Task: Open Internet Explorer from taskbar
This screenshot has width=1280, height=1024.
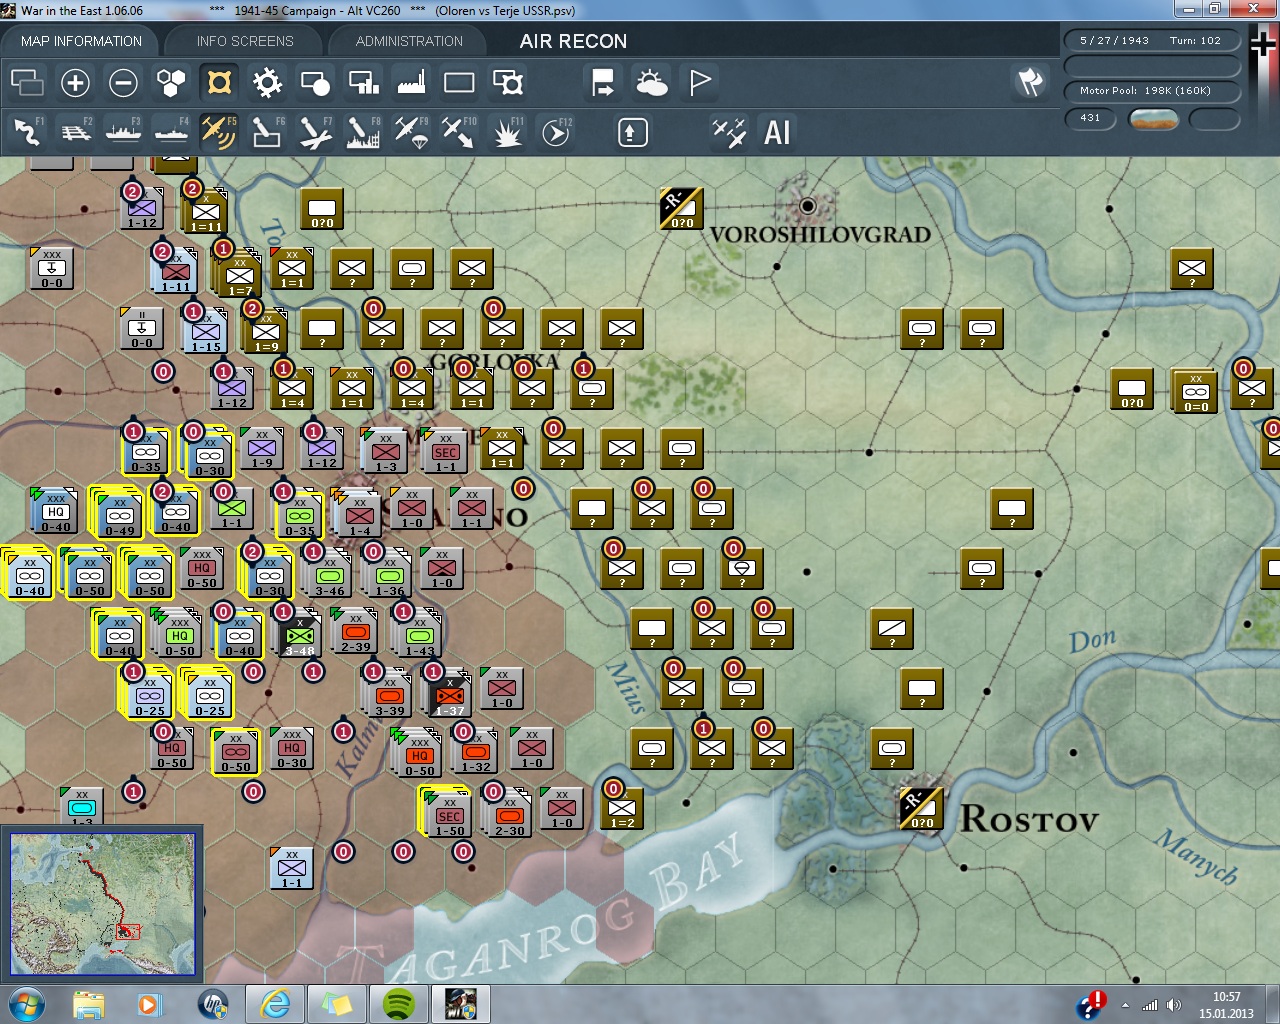Action: pos(275,1004)
